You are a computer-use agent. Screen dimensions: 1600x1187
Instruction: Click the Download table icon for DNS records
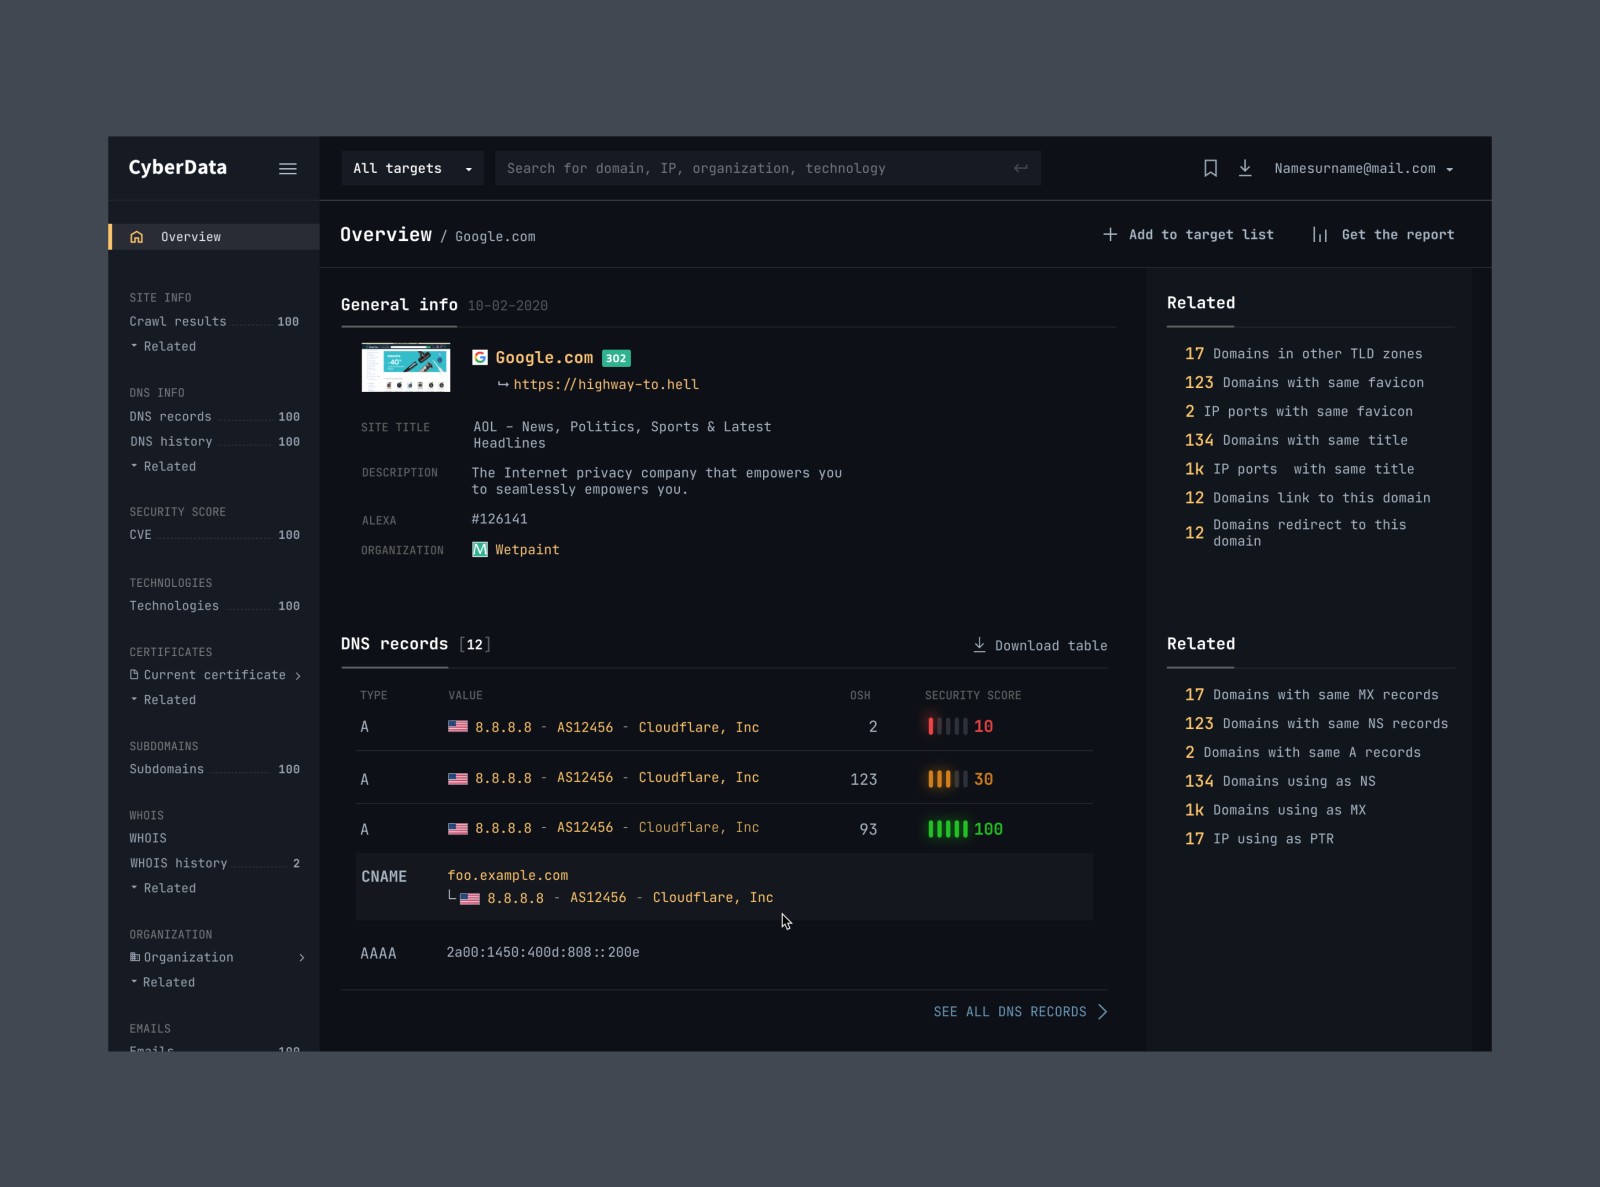(979, 645)
